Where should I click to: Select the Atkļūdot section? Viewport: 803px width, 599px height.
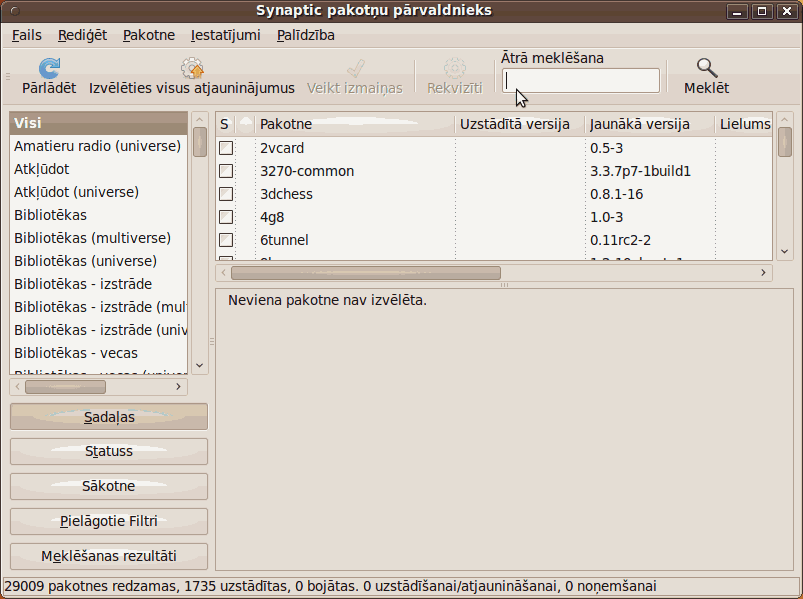pyautogui.click(x=98, y=169)
